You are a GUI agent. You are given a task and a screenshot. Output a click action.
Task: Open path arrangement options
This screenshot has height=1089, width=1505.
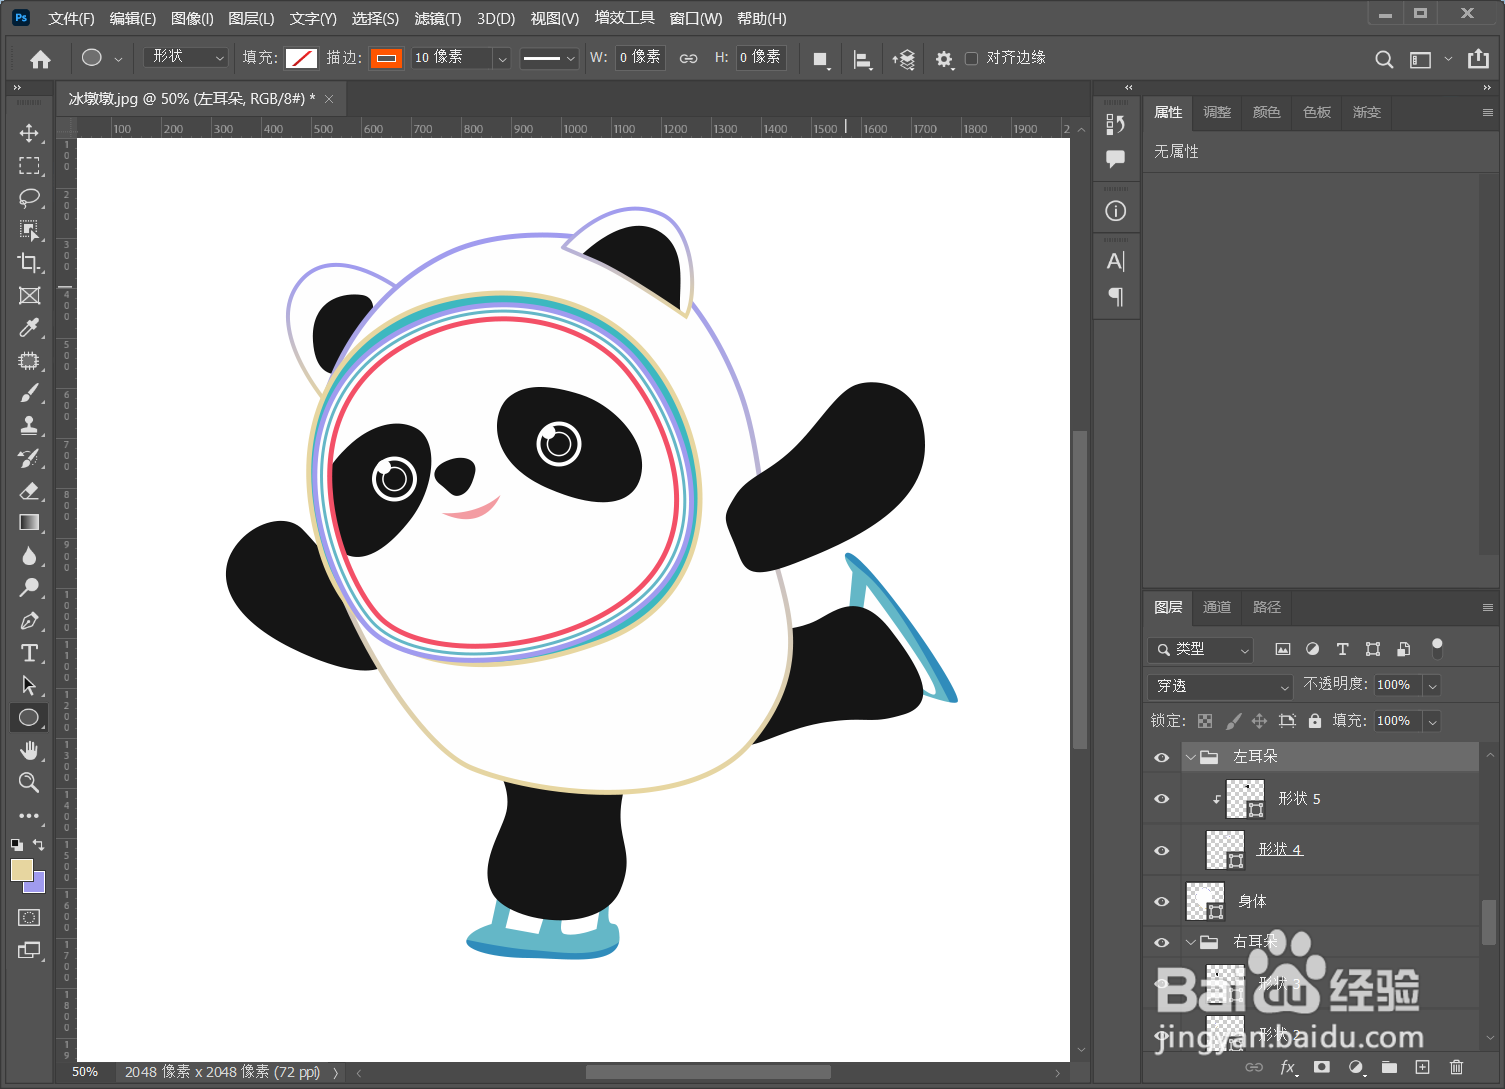[904, 59]
